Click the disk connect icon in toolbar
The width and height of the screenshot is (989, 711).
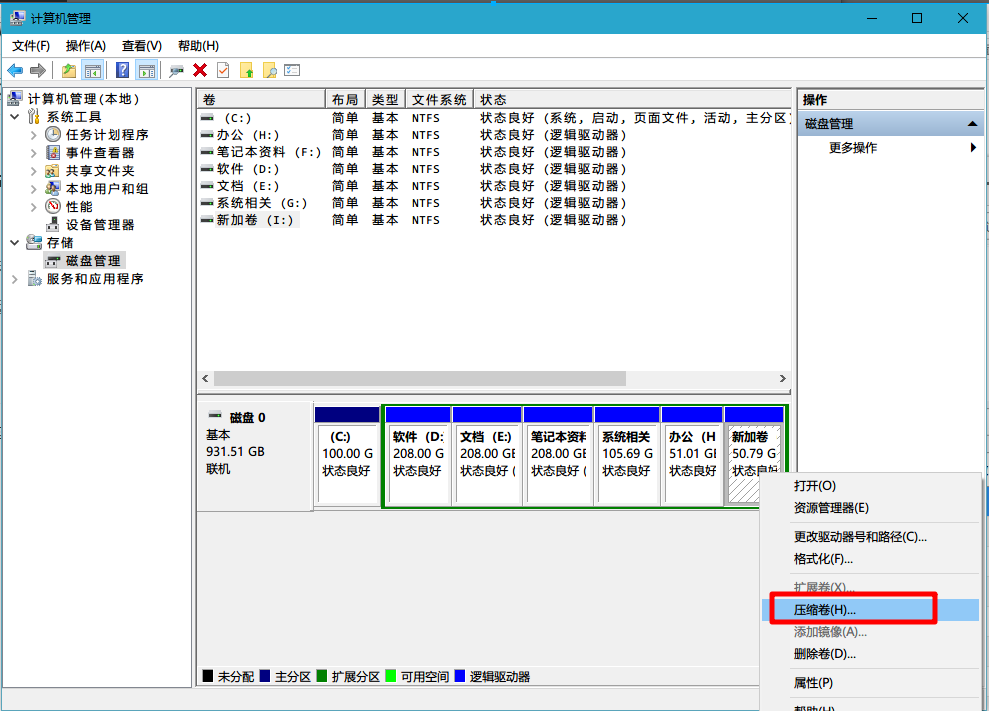coord(177,70)
